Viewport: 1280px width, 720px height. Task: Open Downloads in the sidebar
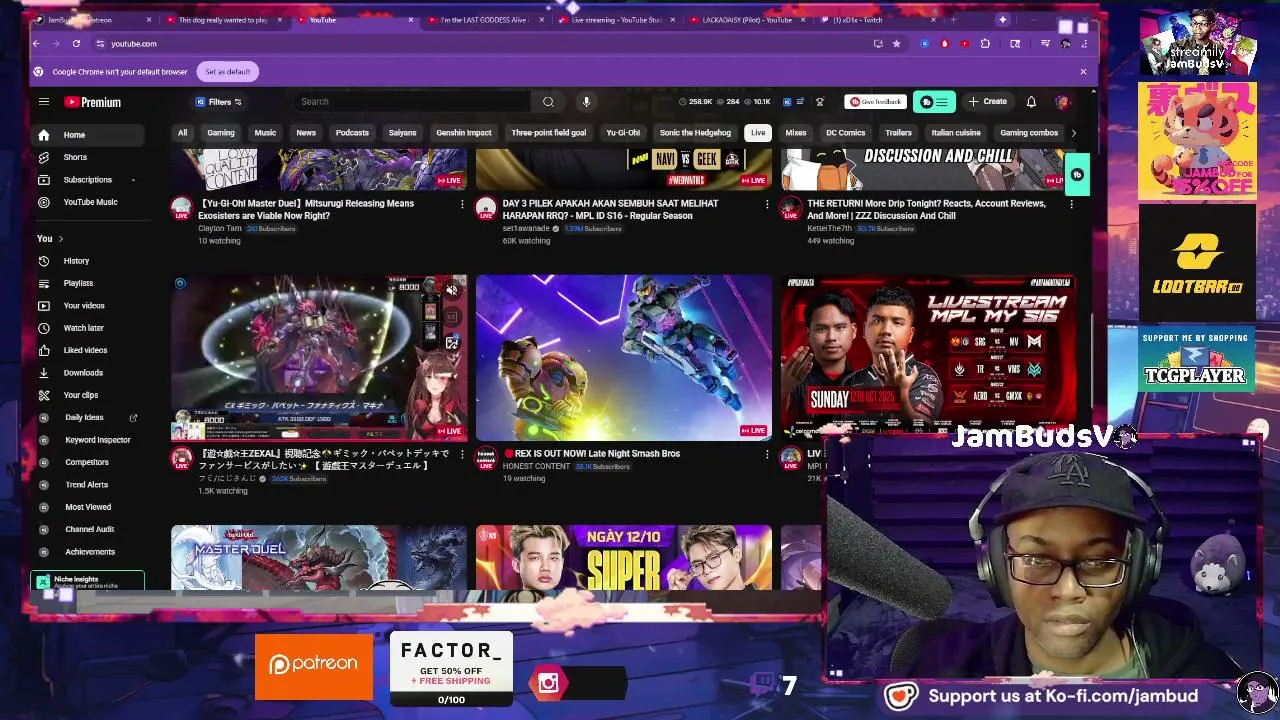point(83,373)
